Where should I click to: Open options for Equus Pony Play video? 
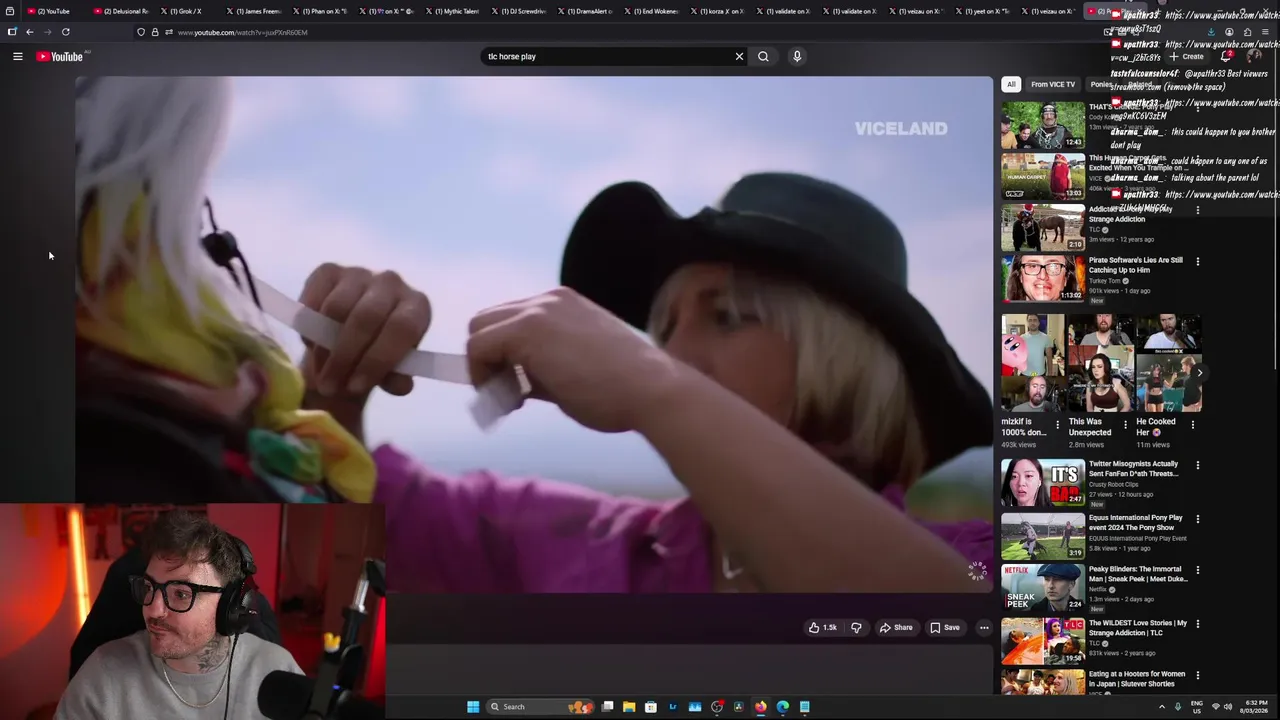(1198, 520)
